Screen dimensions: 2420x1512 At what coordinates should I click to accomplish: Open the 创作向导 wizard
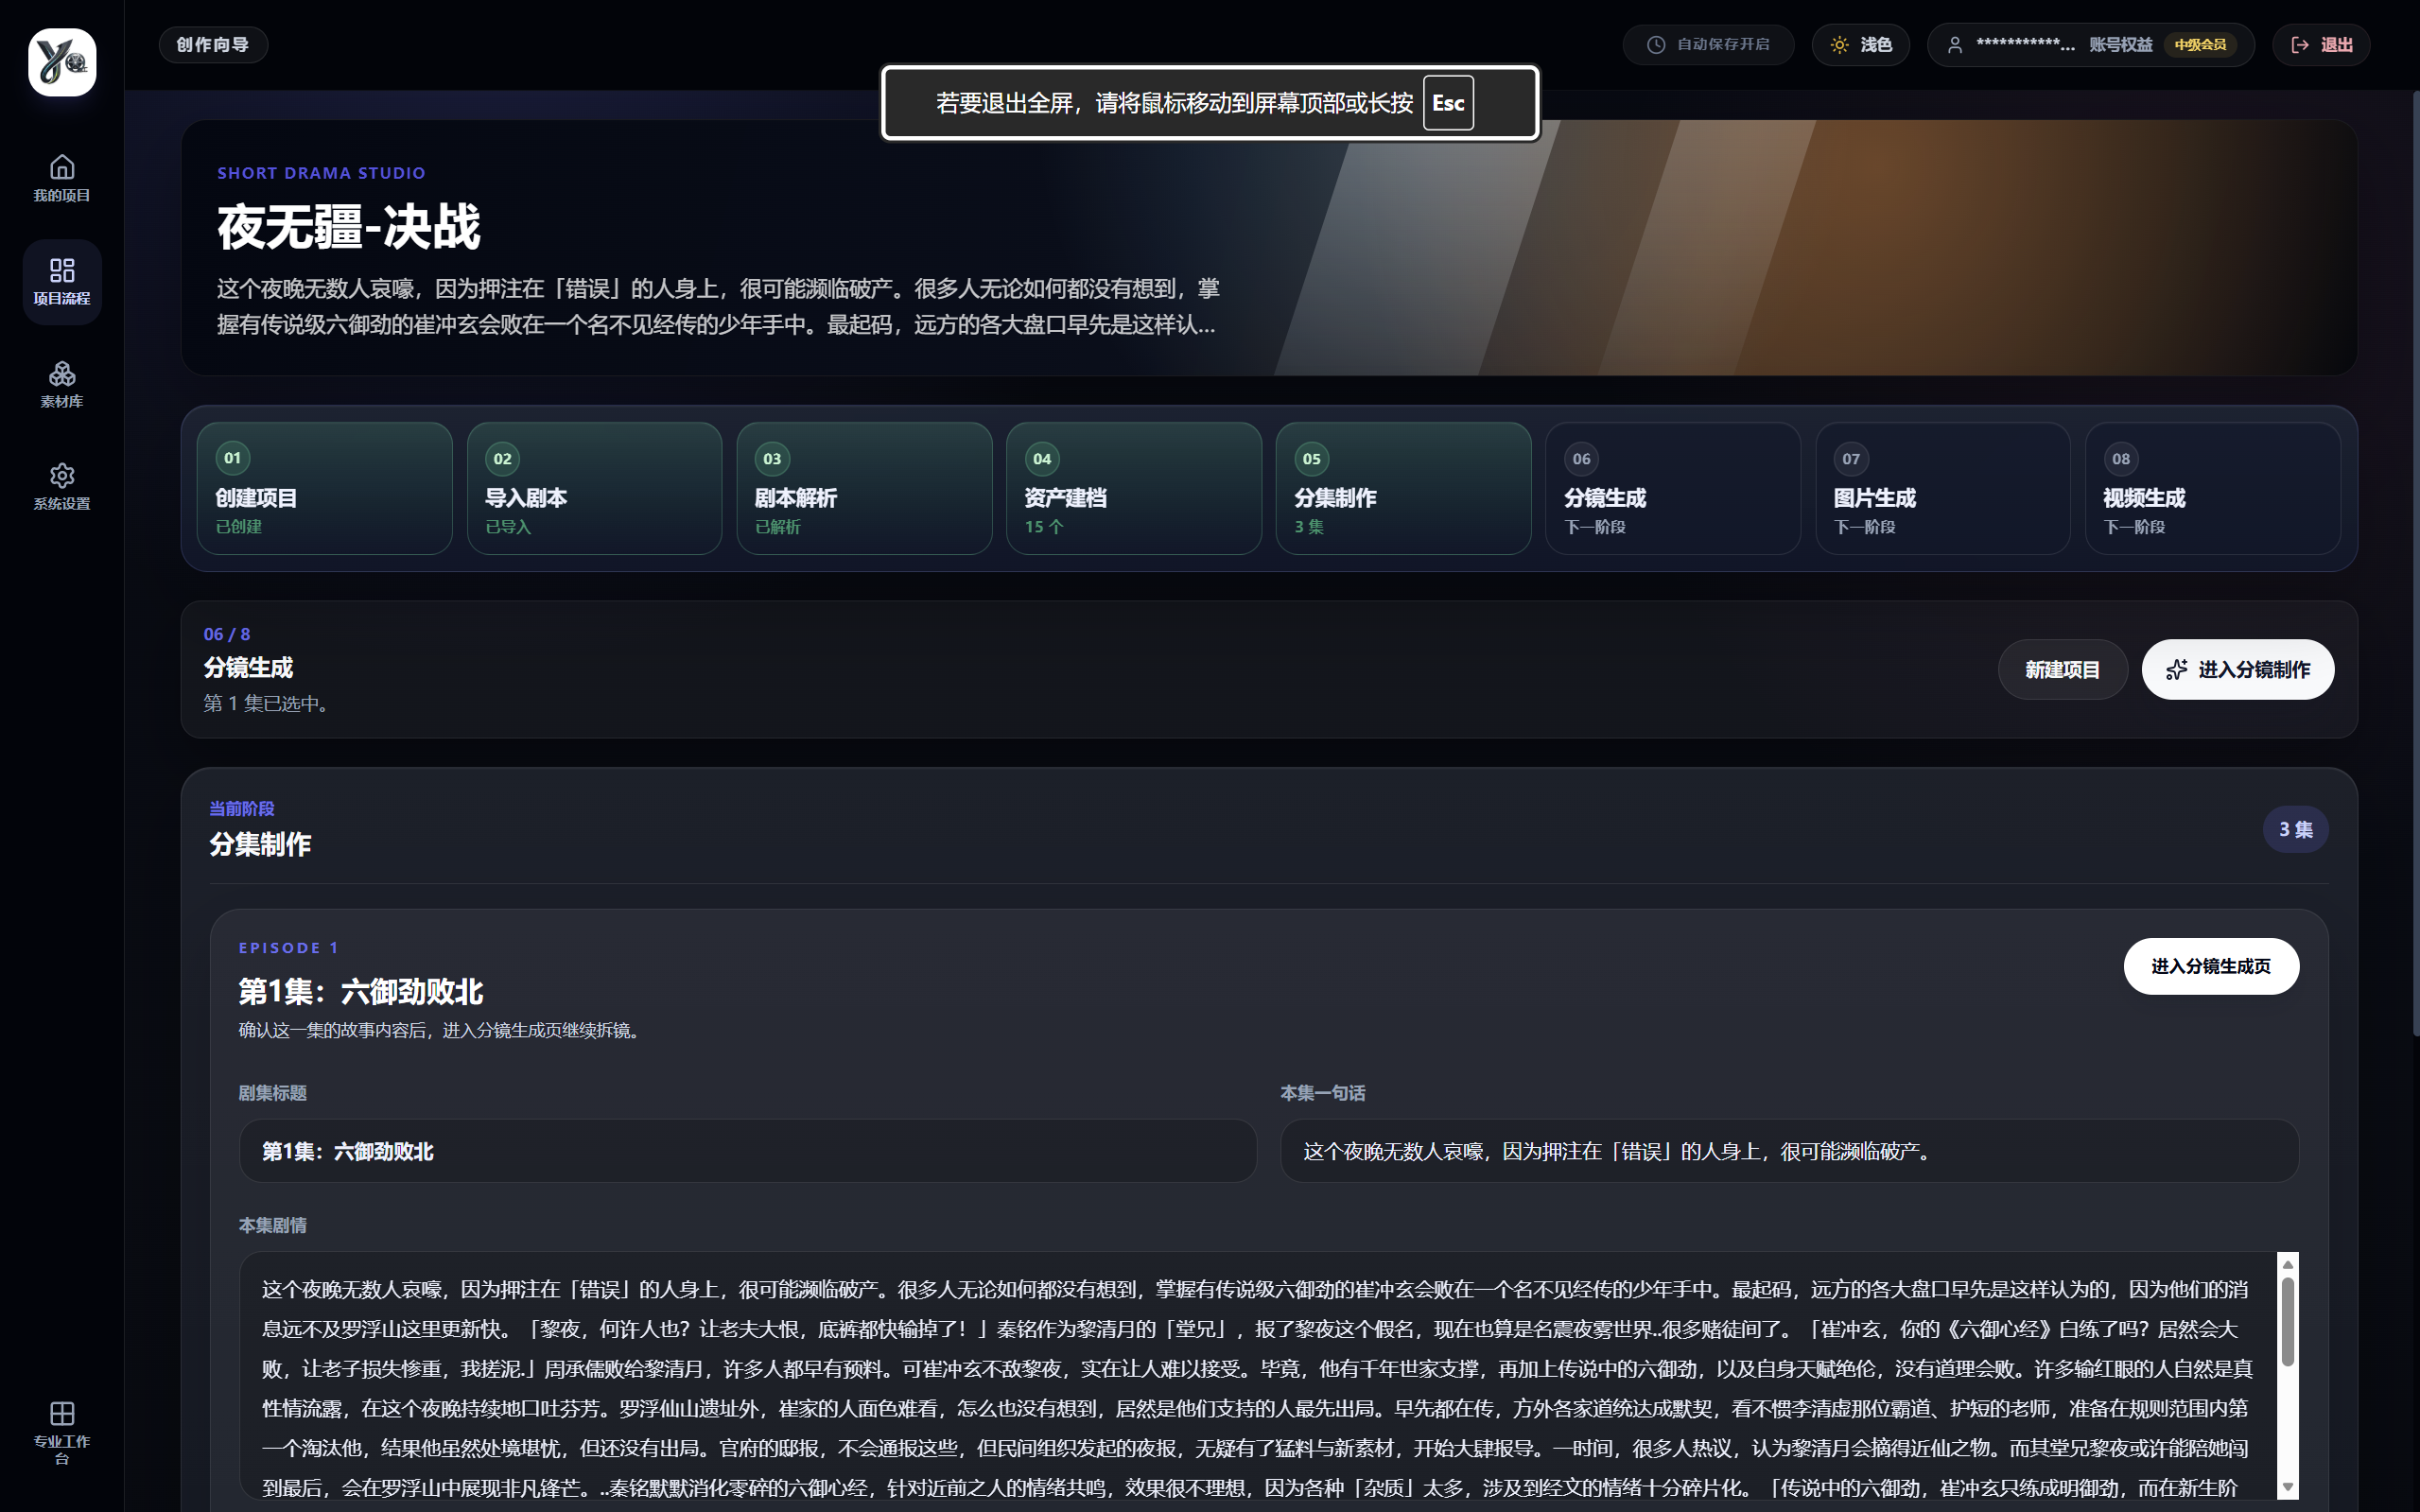(x=213, y=45)
